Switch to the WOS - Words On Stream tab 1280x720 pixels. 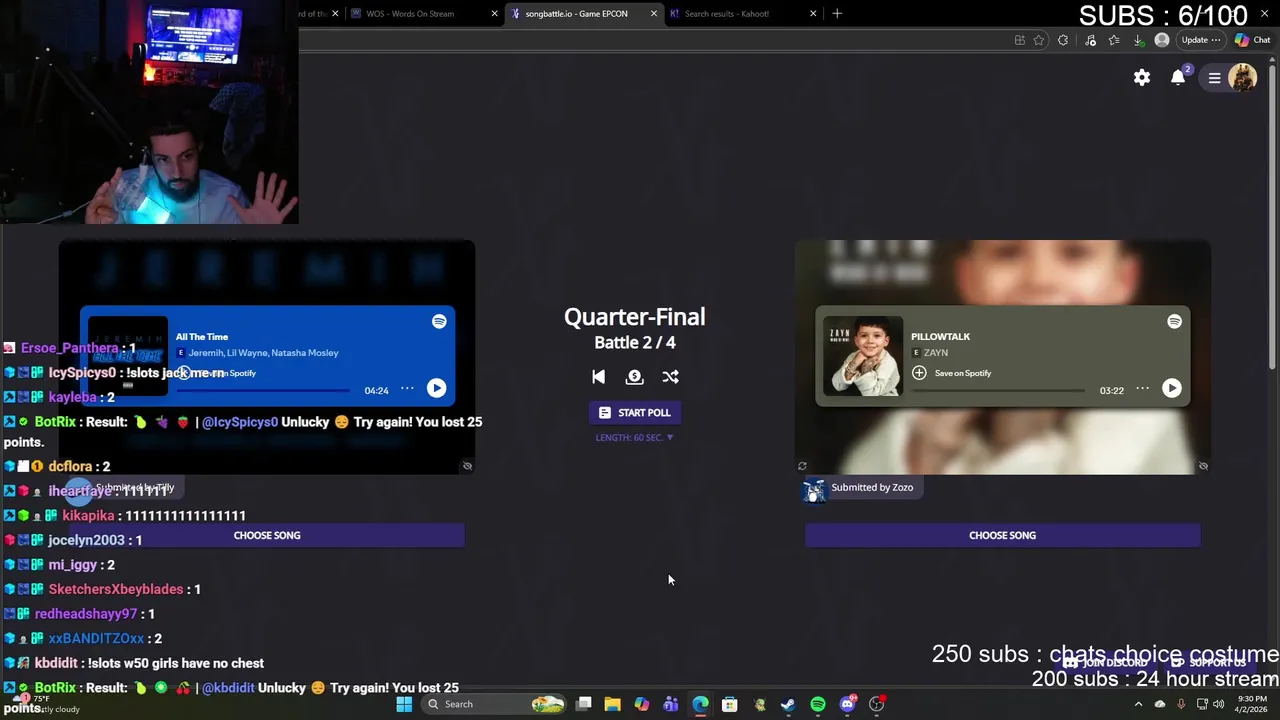410,14
